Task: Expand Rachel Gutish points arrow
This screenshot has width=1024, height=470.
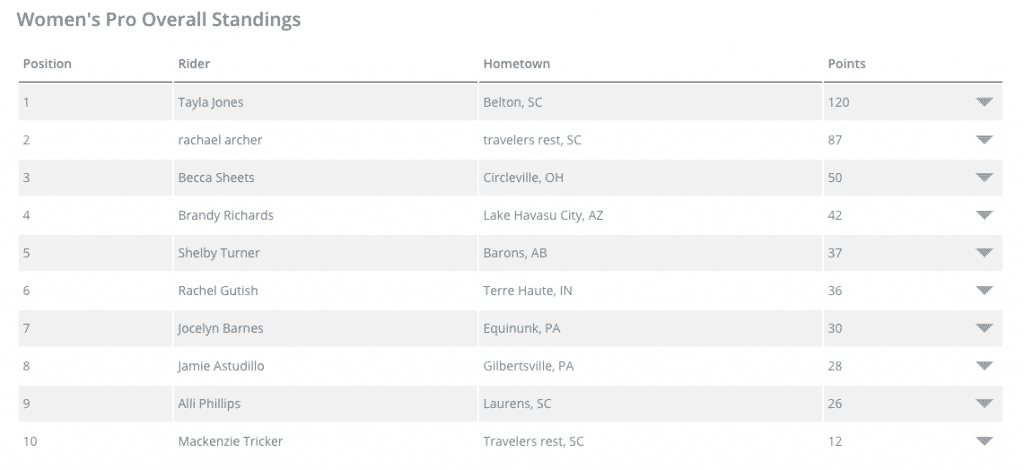Action: (984, 290)
